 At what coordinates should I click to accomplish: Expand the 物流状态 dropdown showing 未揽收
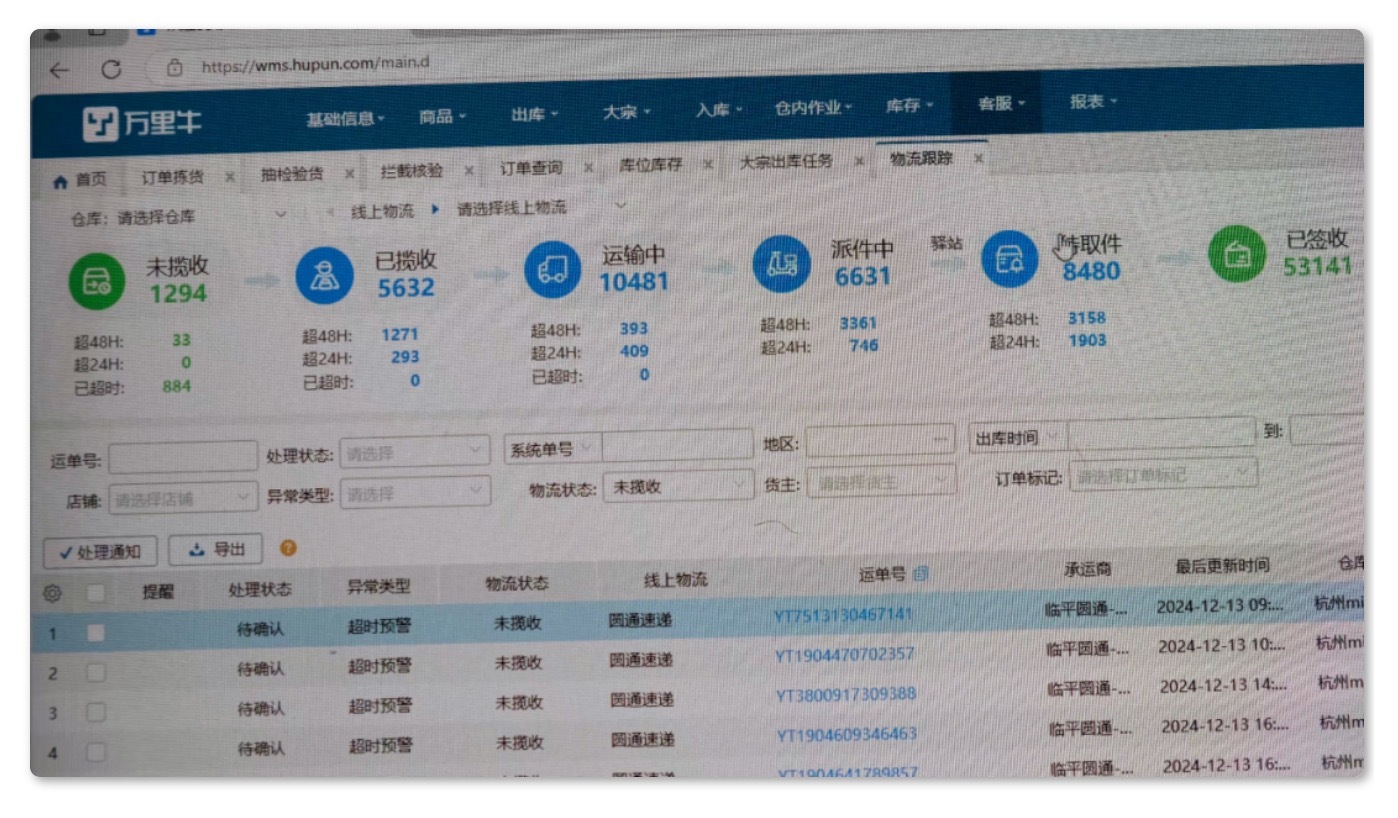pos(677,486)
